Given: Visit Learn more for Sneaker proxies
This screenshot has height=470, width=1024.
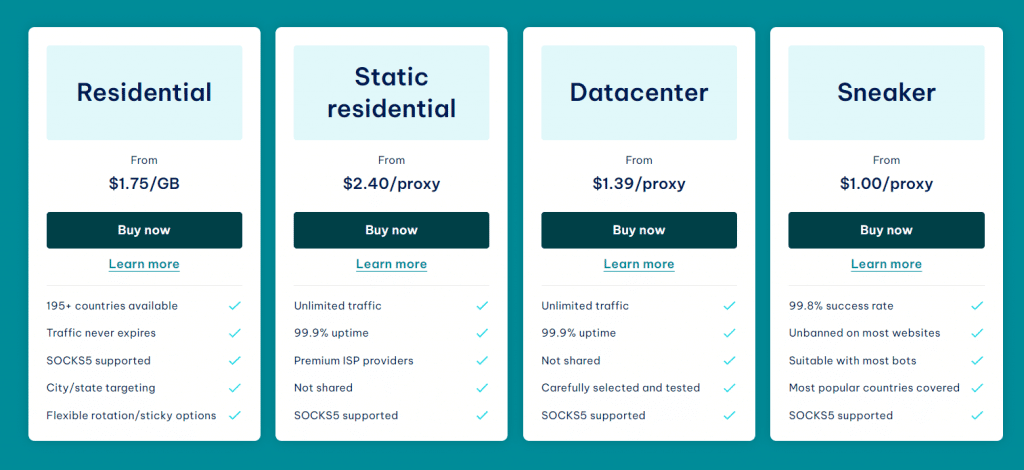Looking at the screenshot, I should (886, 264).
